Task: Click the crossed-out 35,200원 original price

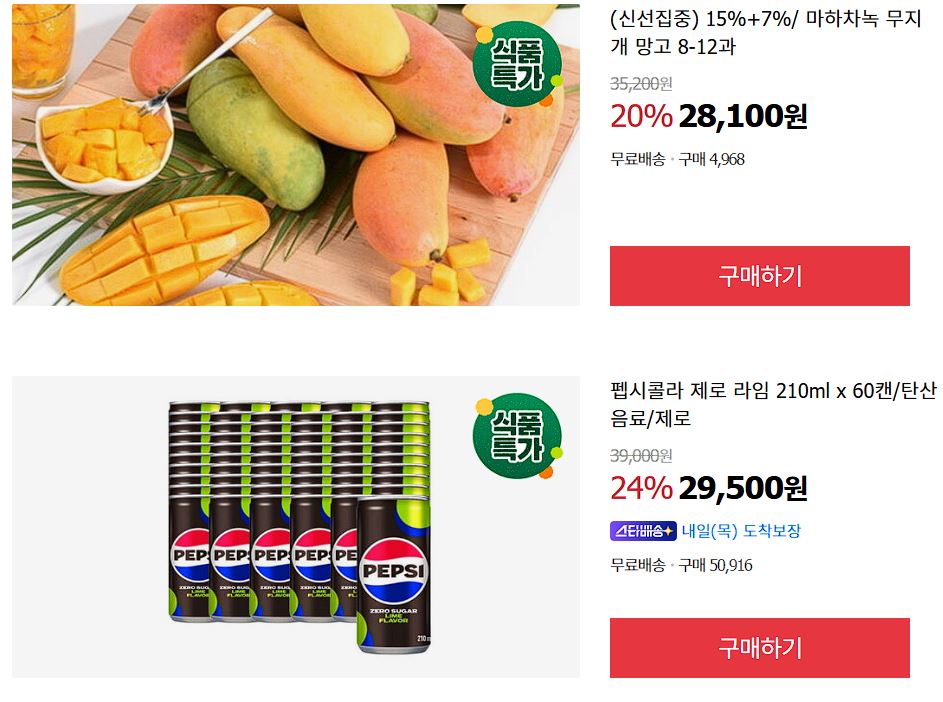Action: (x=641, y=84)
